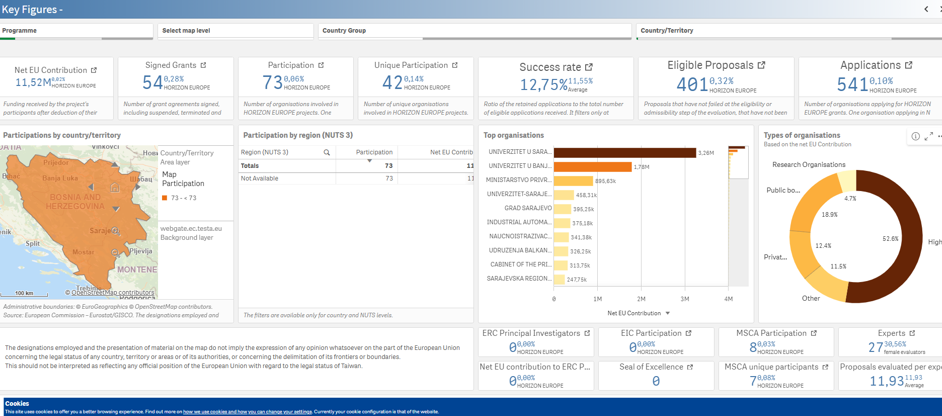This screenshot has height=416, width=942.
Task: Expand Types of organisations chart to fullscreen
Action: pyautogui.click(x=928, y=136)
